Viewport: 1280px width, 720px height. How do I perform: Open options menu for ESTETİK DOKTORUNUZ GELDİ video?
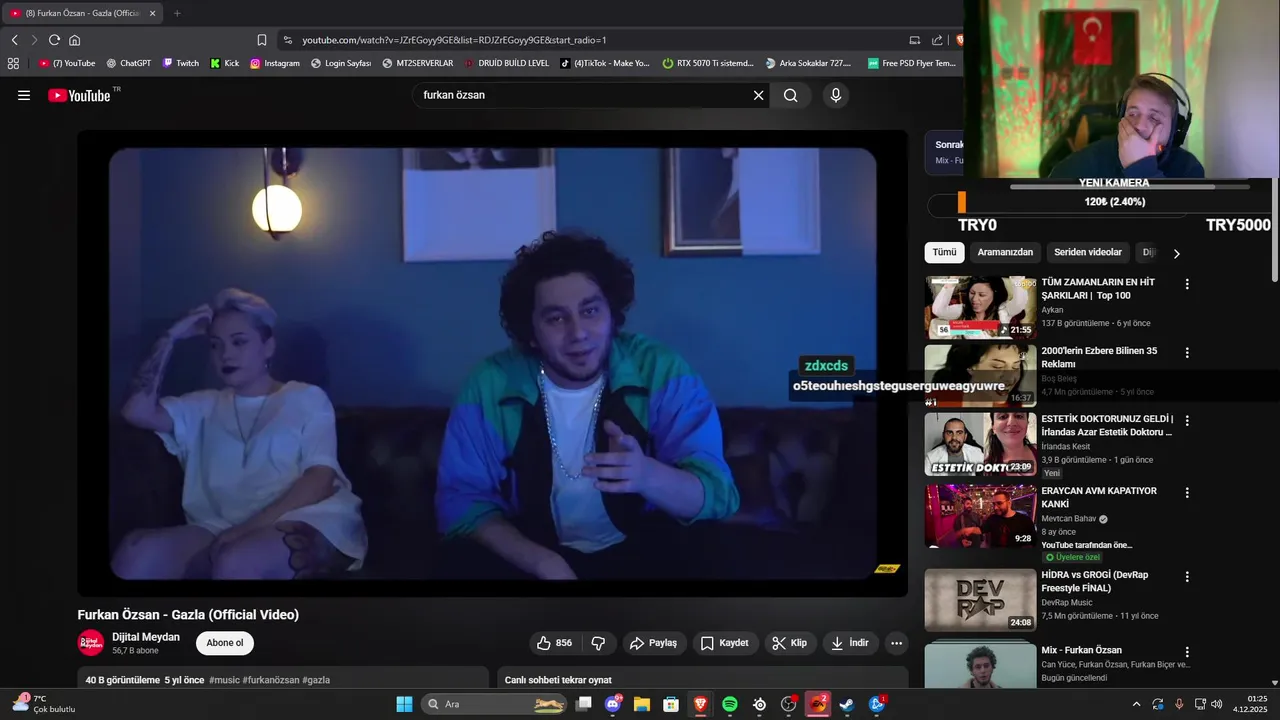(1187, 421)
